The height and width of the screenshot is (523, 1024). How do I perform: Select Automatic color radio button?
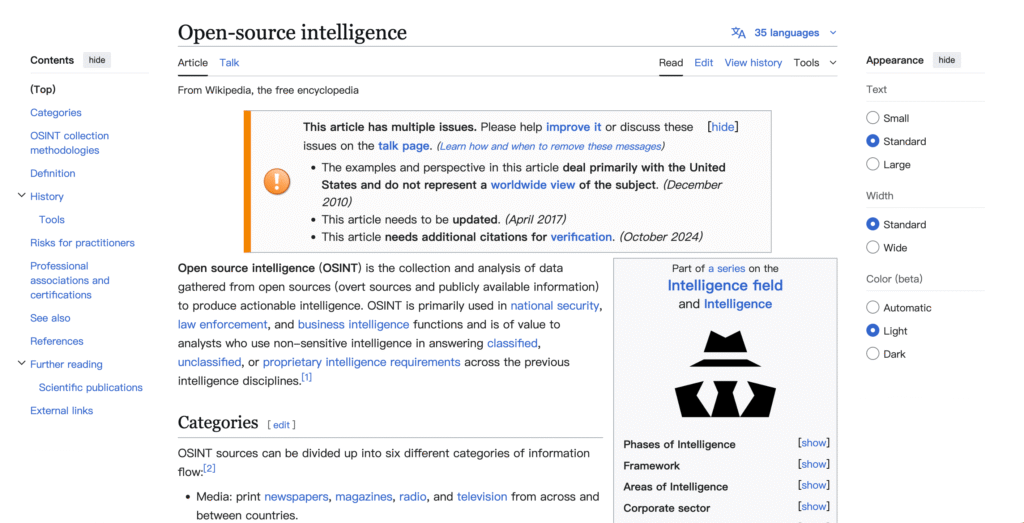point(873,308)
